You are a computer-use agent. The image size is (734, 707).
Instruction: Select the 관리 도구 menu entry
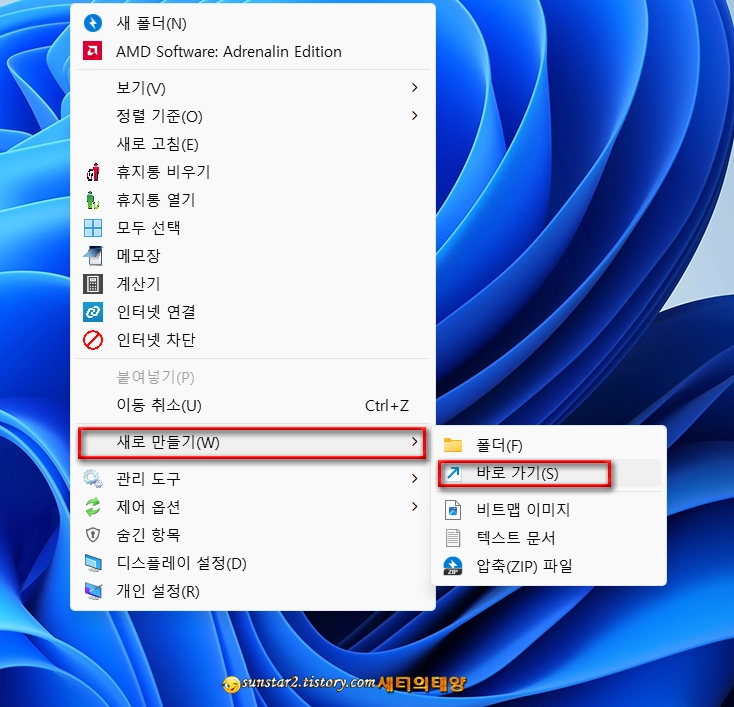click(x=253, y=479)
